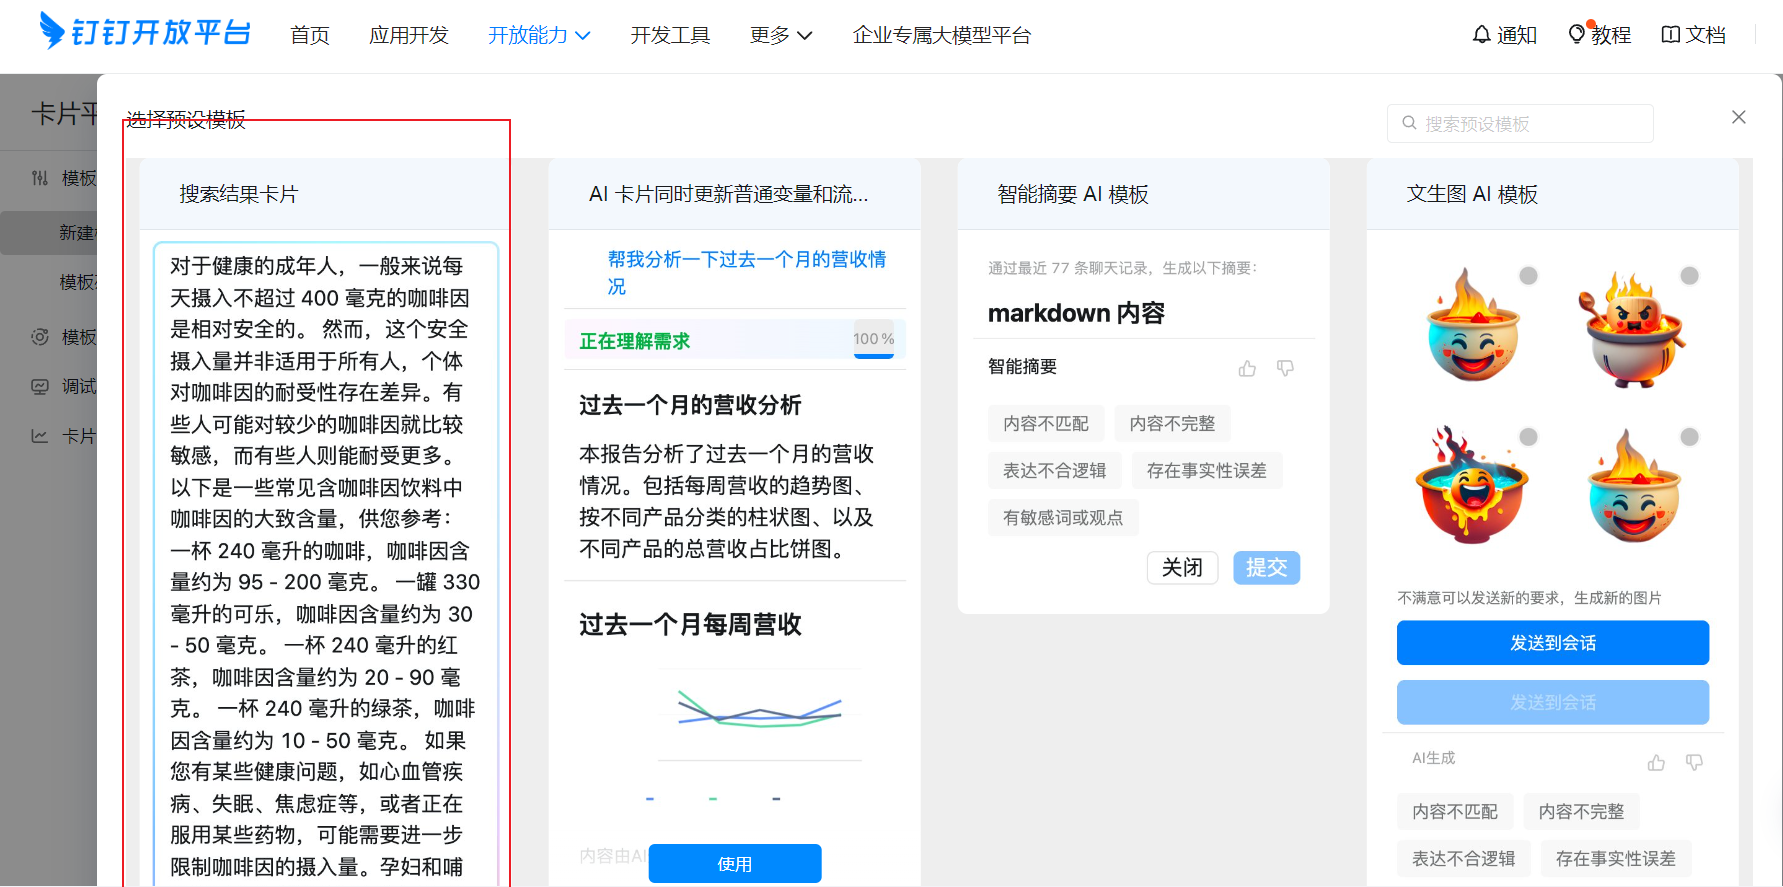Select the top-left fire bowl image radio

tap(1528, 276)
